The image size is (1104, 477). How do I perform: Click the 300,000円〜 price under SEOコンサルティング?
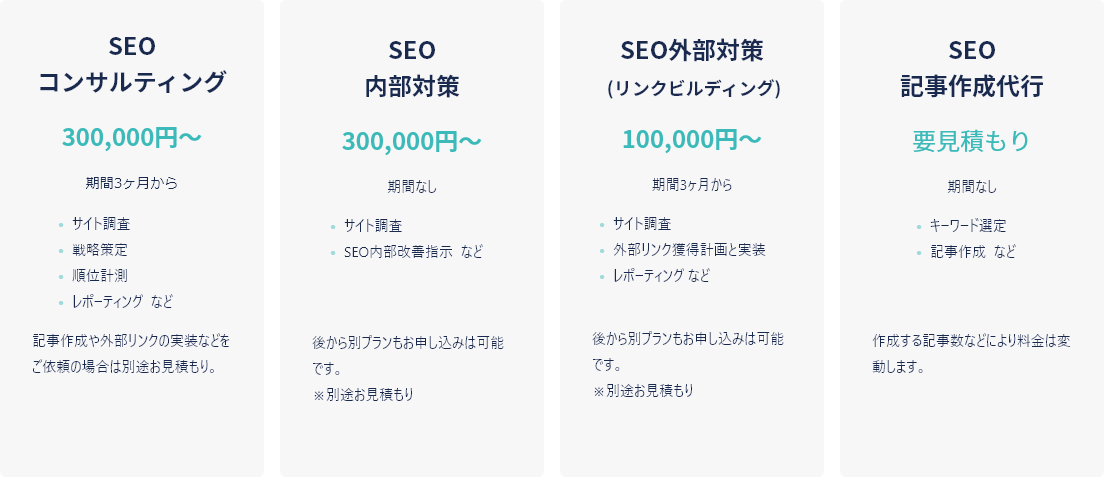click(132, 137)
